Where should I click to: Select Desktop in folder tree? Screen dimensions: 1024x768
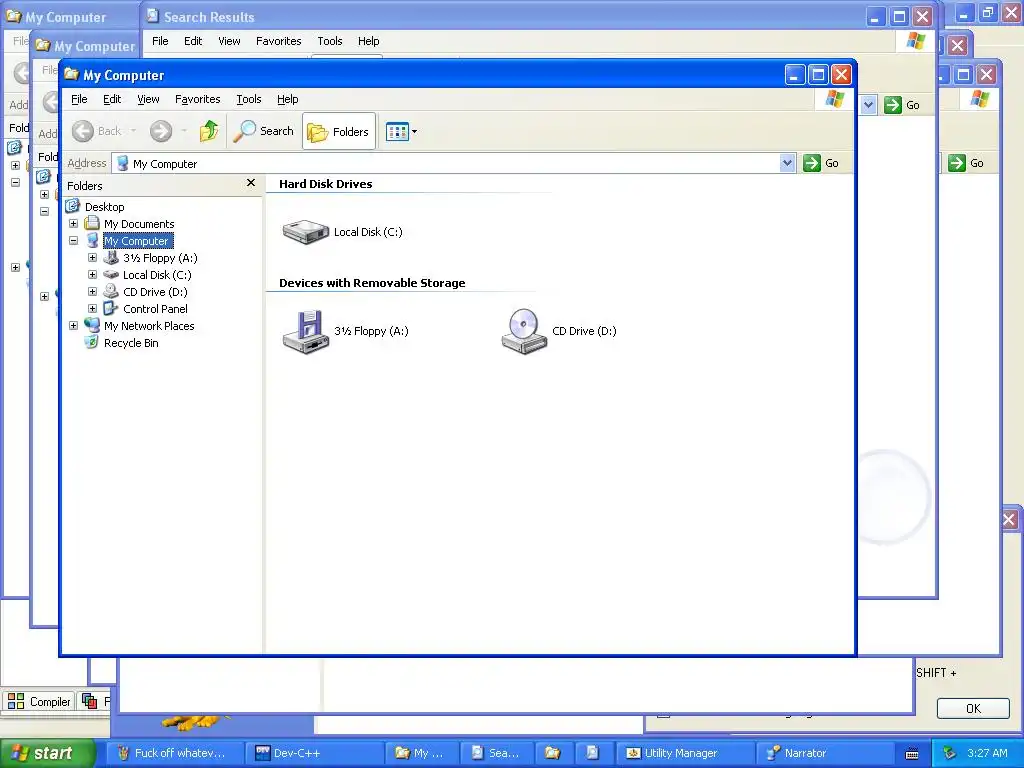(104, 207)
